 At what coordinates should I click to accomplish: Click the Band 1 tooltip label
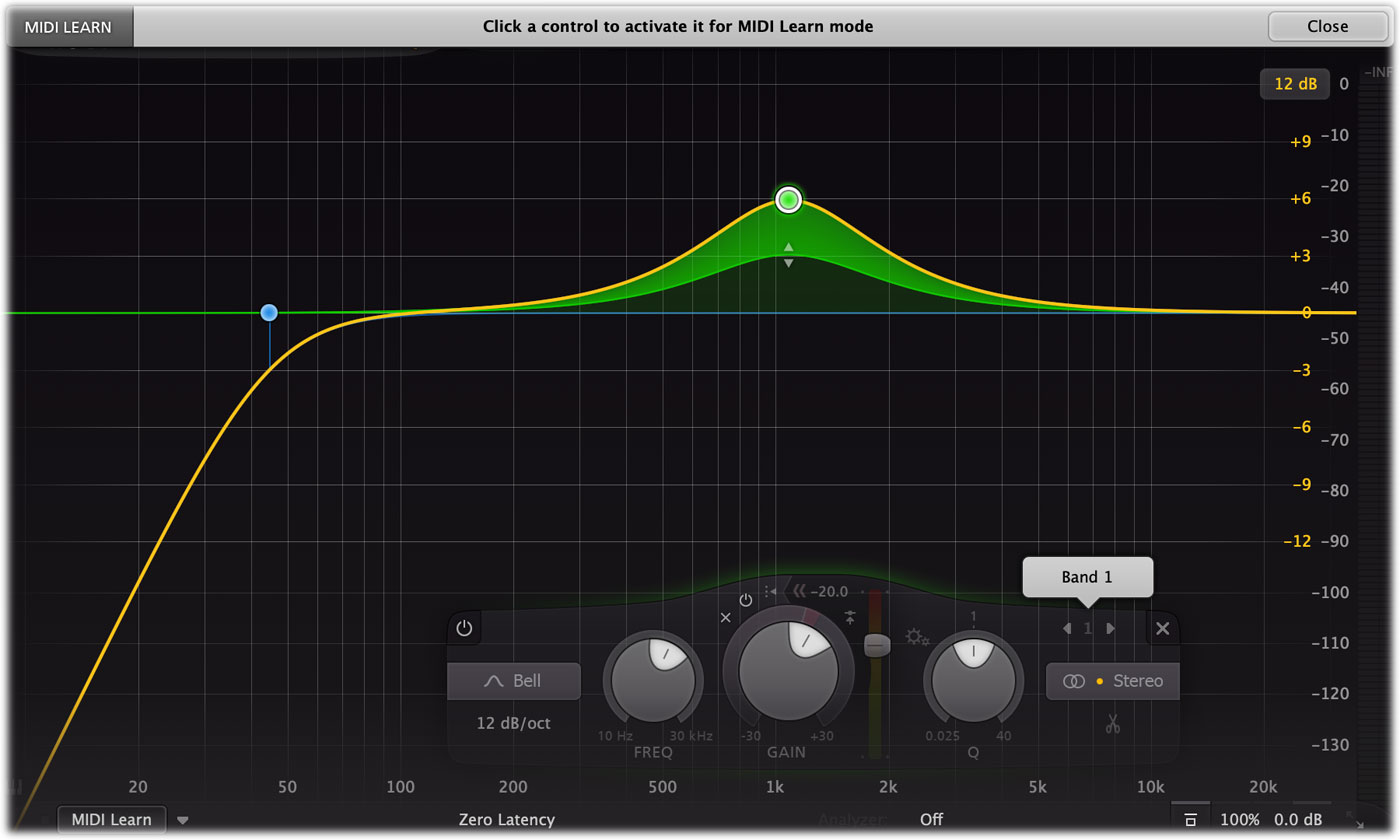1087,577
